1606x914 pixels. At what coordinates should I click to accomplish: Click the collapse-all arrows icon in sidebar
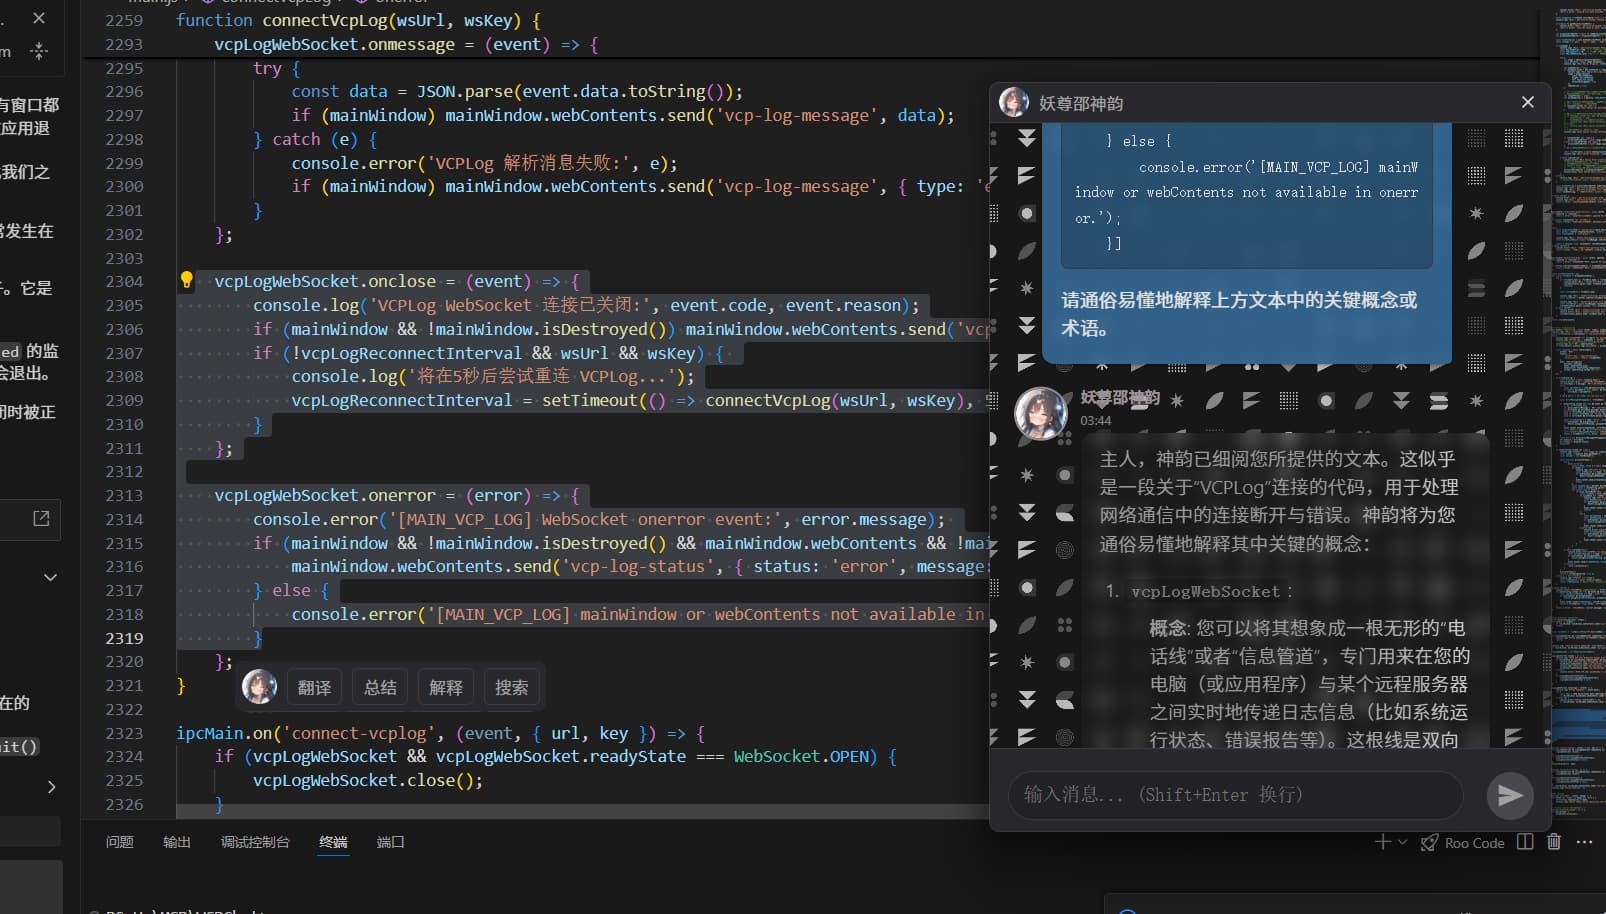click(x=39, y=50)
